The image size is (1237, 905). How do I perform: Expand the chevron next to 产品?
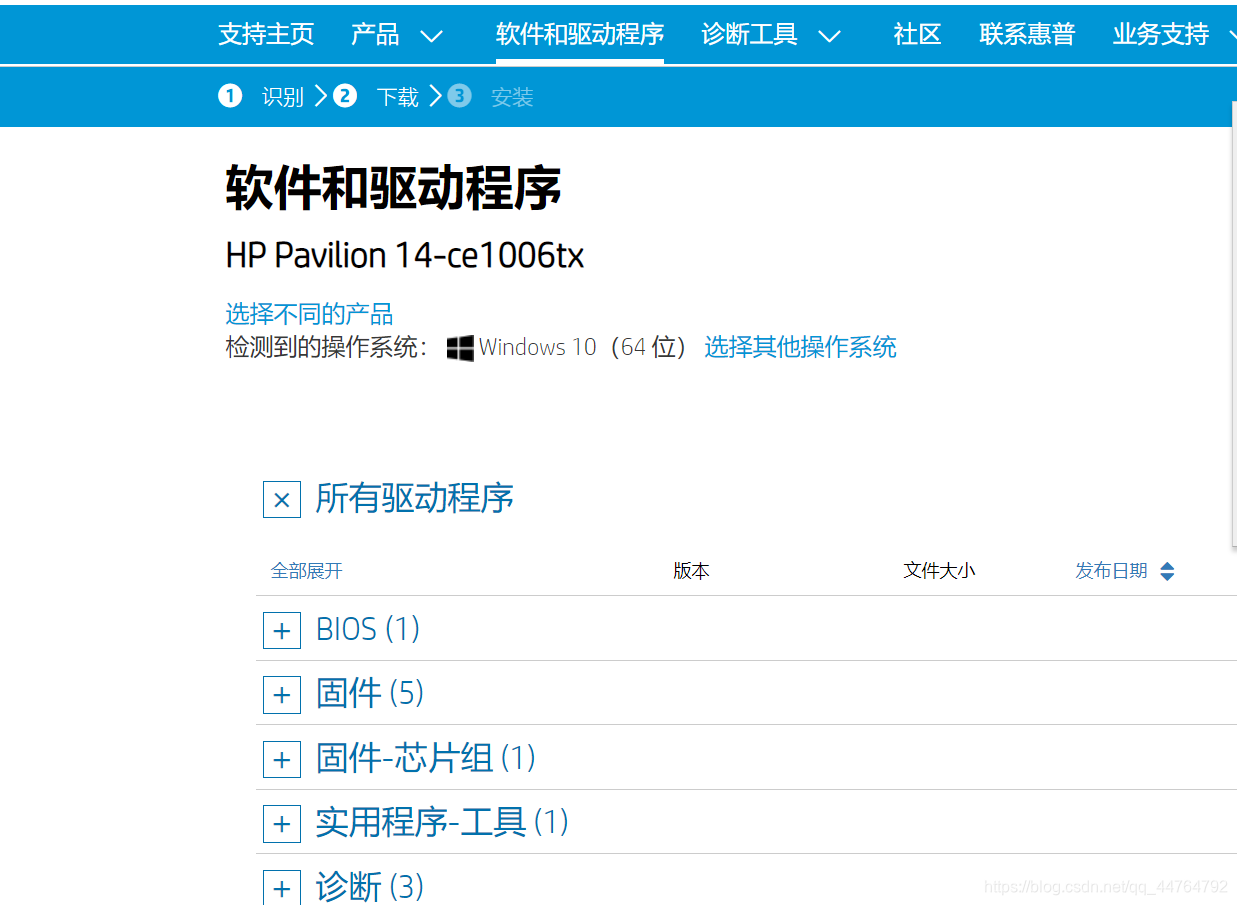431,37
